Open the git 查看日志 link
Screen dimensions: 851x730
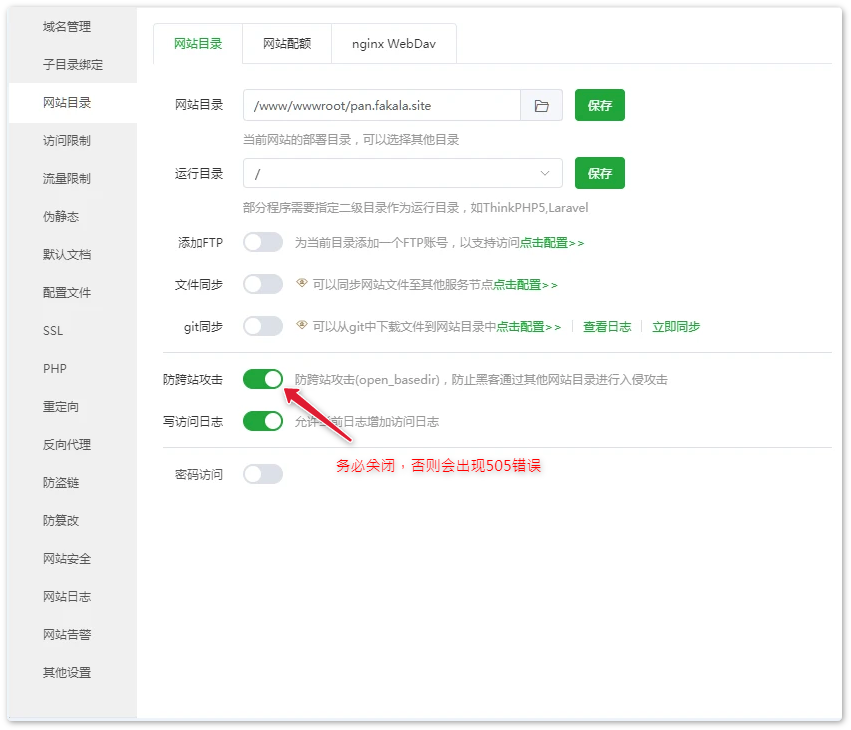click(x=607, y=327)
